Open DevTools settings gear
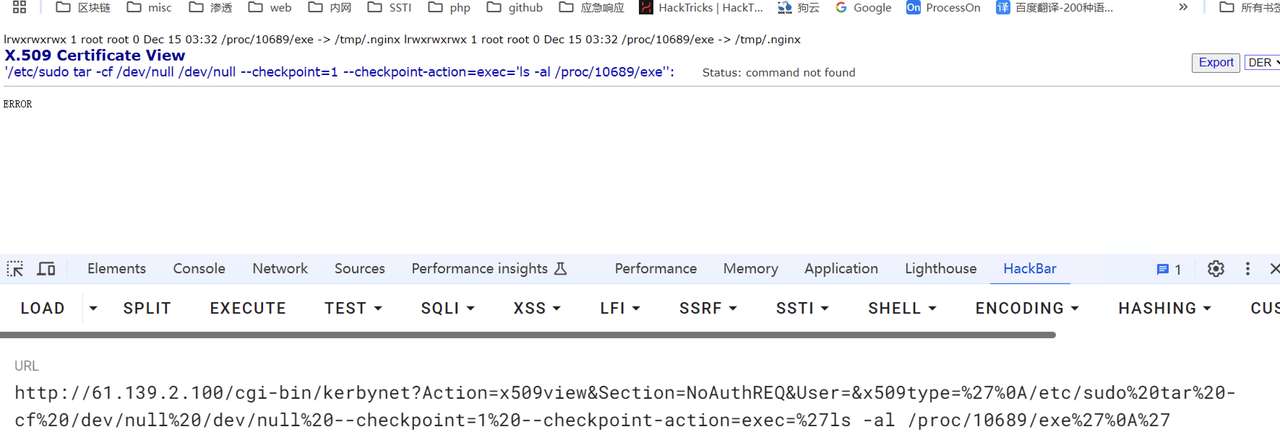This screenshot has width=1280, height=437. [x=1216, y=269]
